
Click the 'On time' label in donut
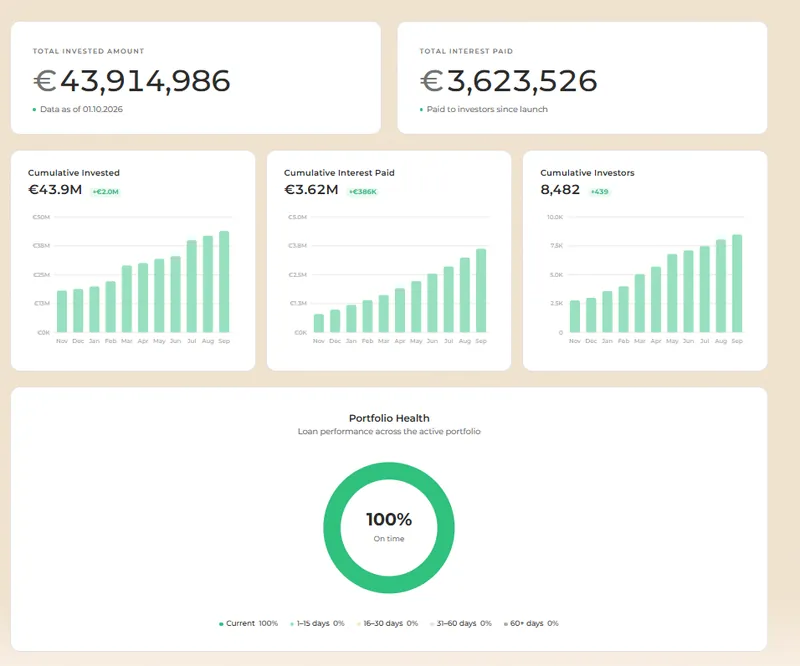(389, 538)
